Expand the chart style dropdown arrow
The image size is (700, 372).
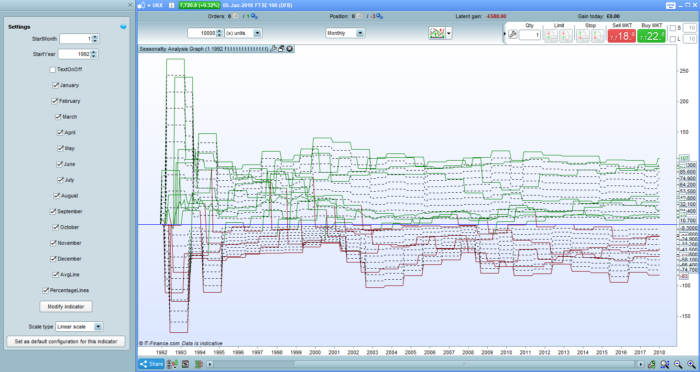coord(449,33)
